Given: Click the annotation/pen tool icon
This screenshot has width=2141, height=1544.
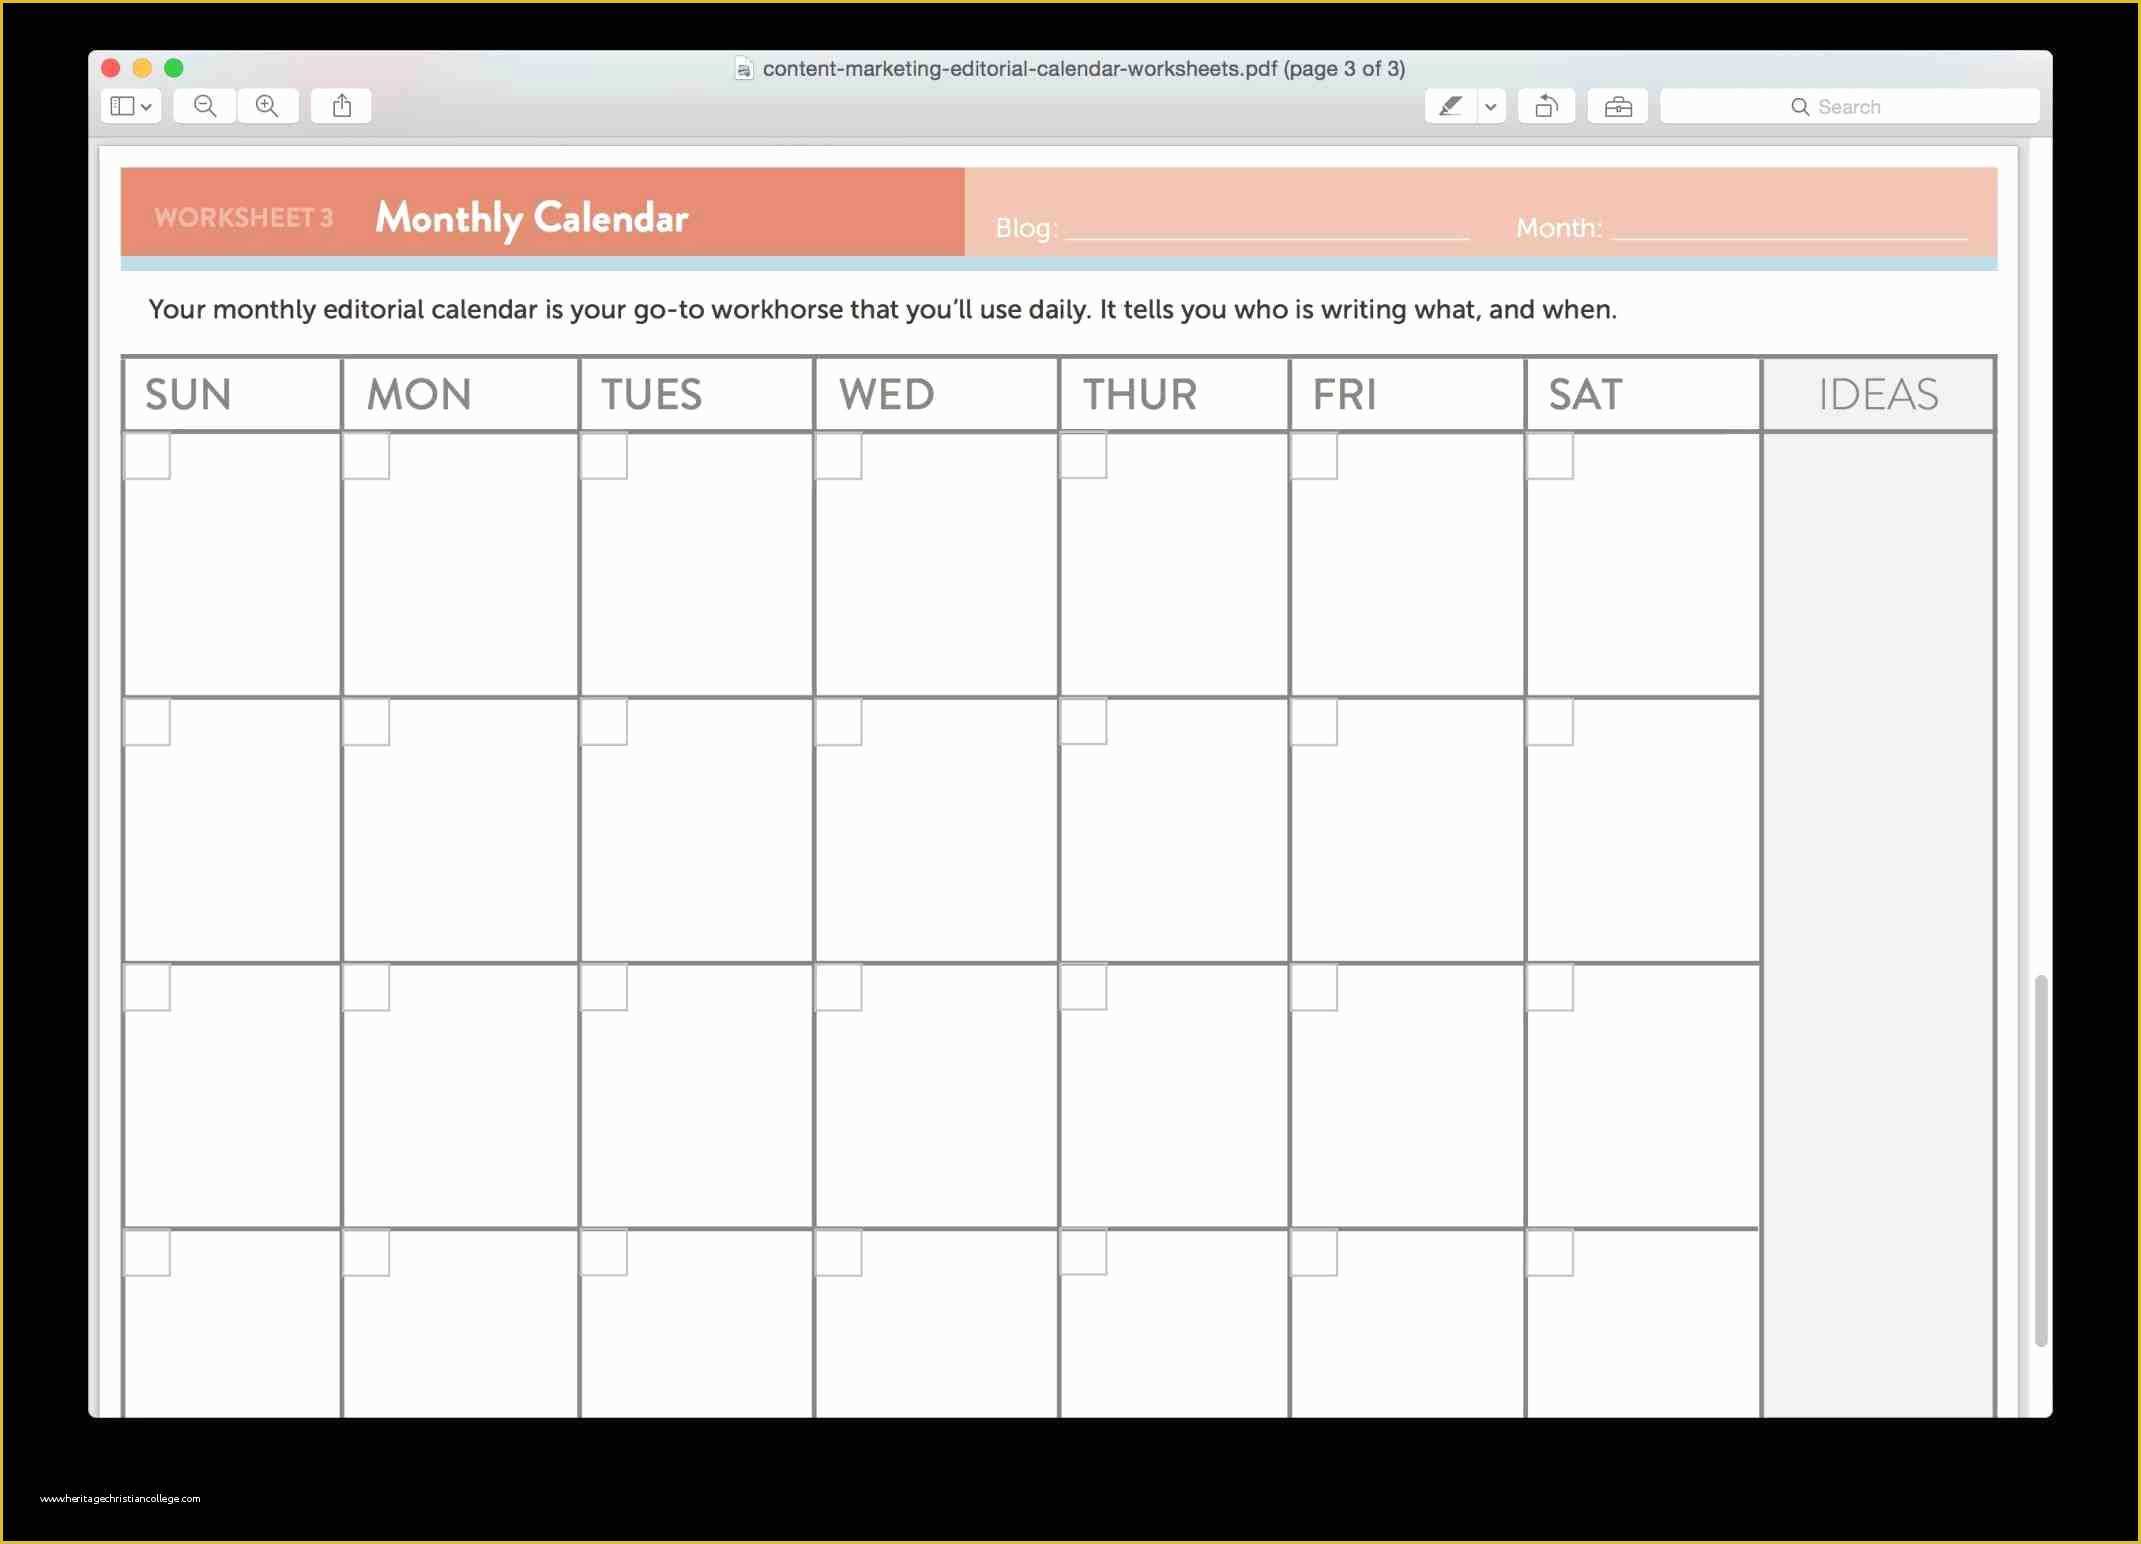Looking at the screenshot, I should tap(1449, 105).
